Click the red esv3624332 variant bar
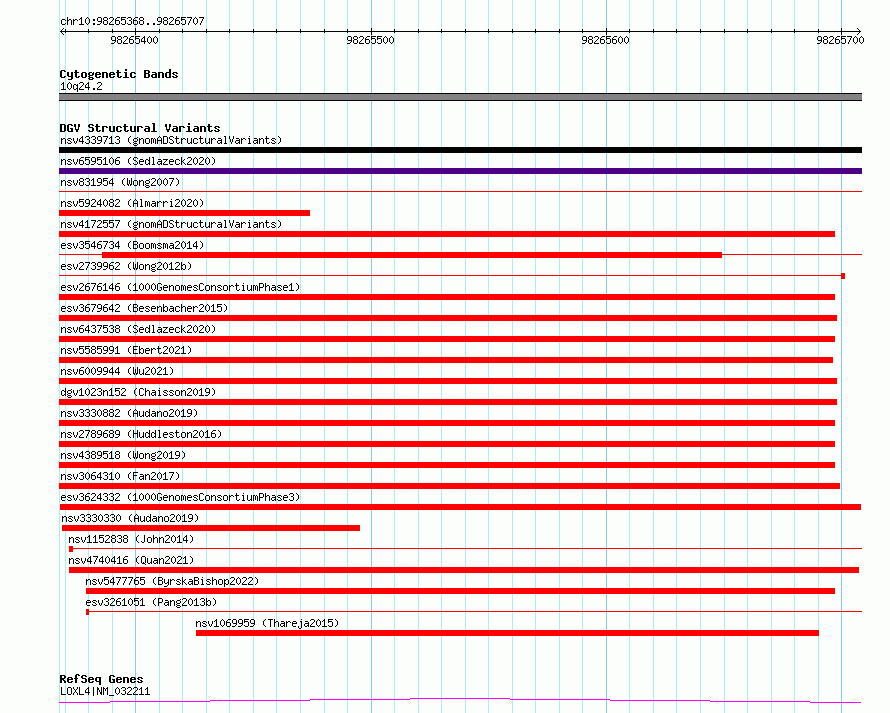 point(460,507)
